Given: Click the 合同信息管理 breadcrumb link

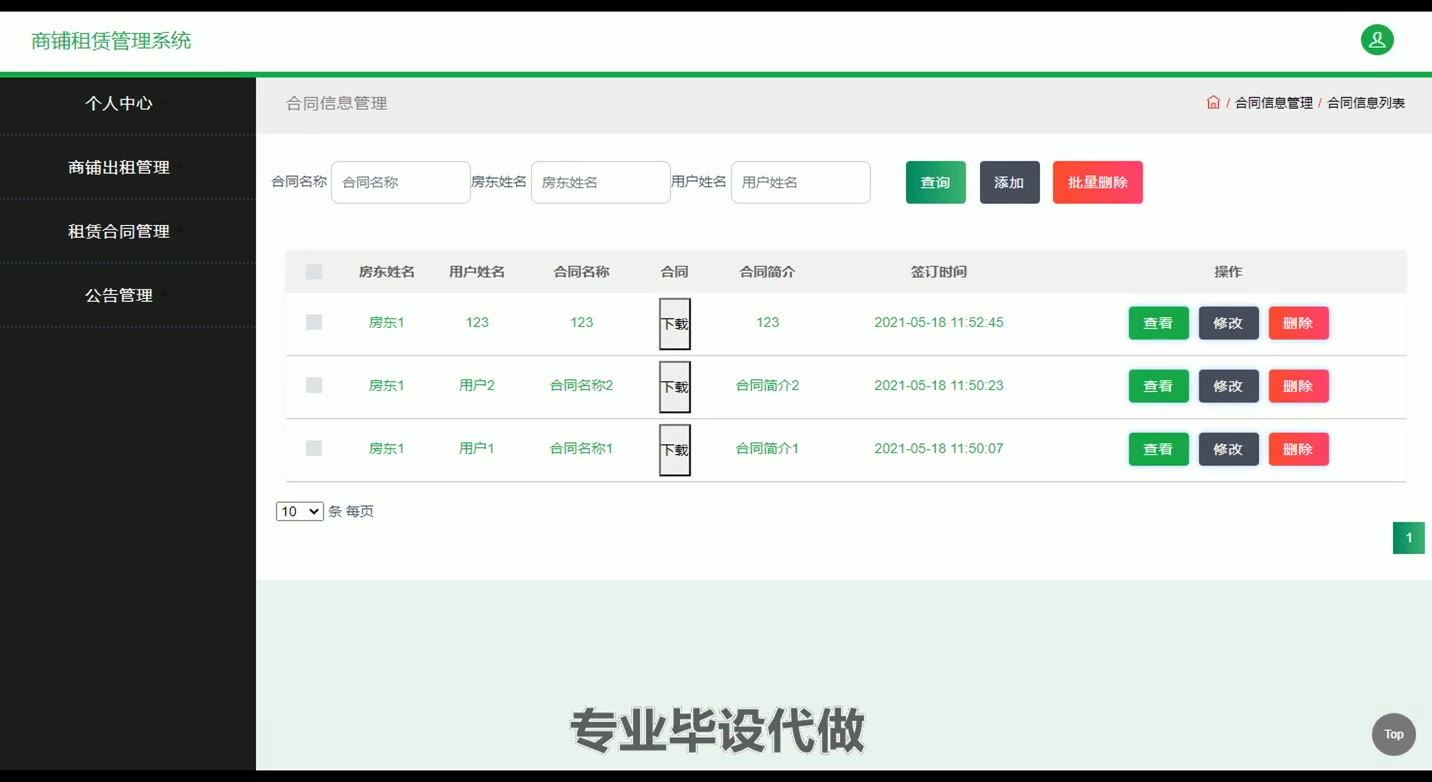Looking at the screenshot, I should point(1274,103).
